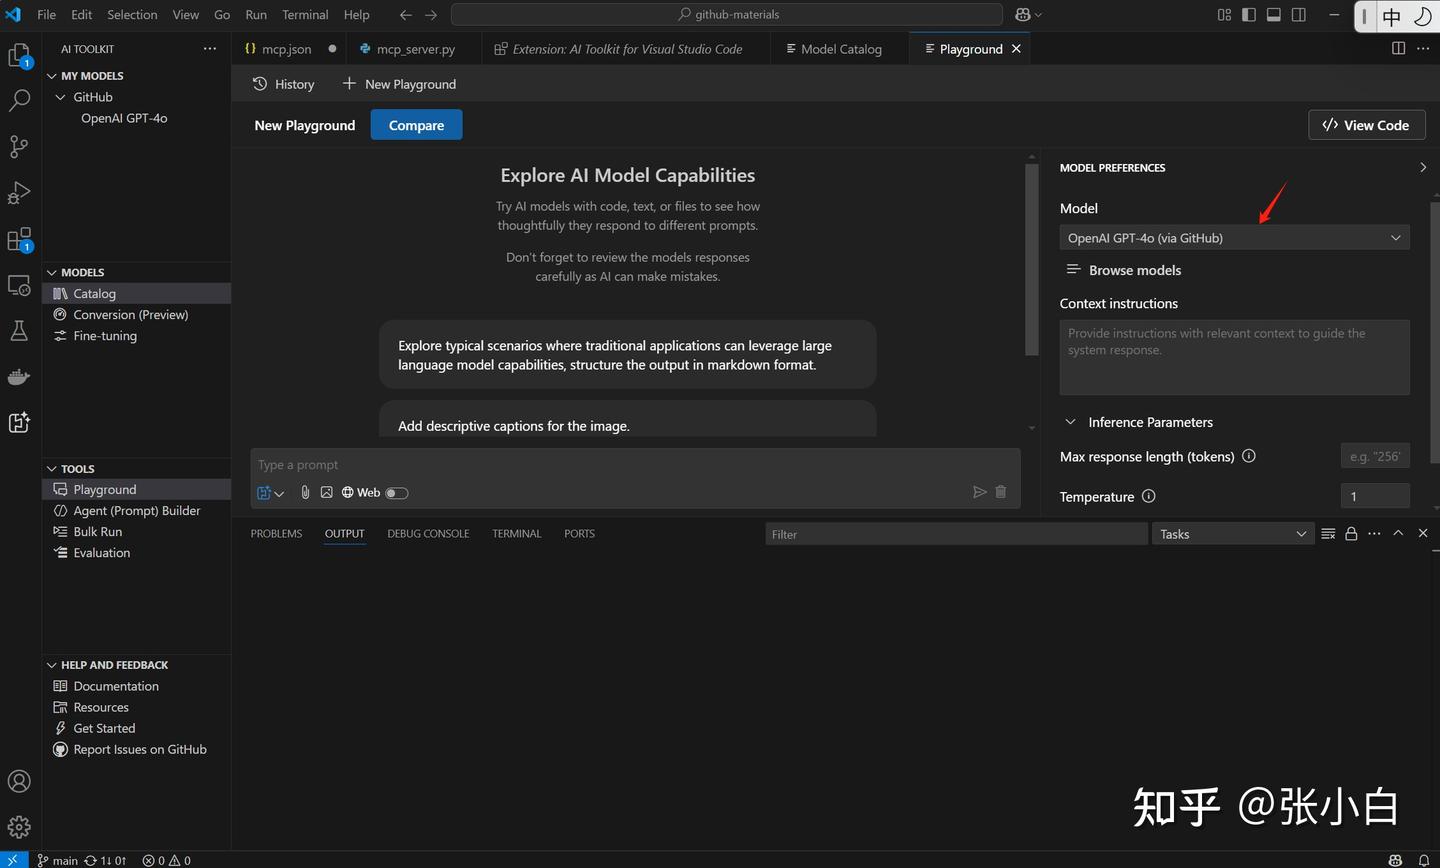
Task: Open the Docker view
Action: 19,377
